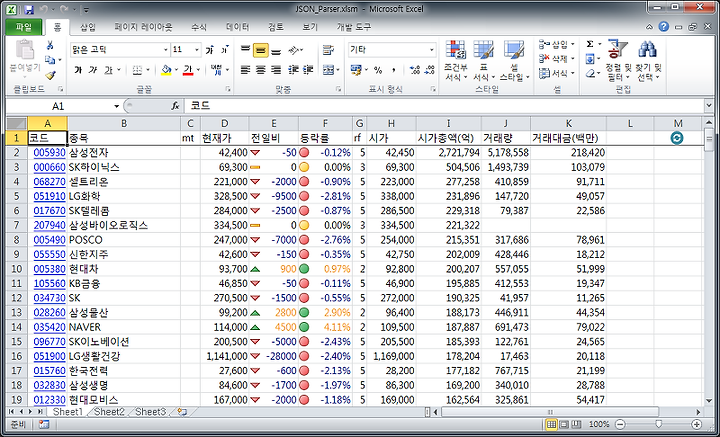Click the macro record status bar icon
Screen dimensions: 720x437
pyautogui.click(x=44, y=424)
